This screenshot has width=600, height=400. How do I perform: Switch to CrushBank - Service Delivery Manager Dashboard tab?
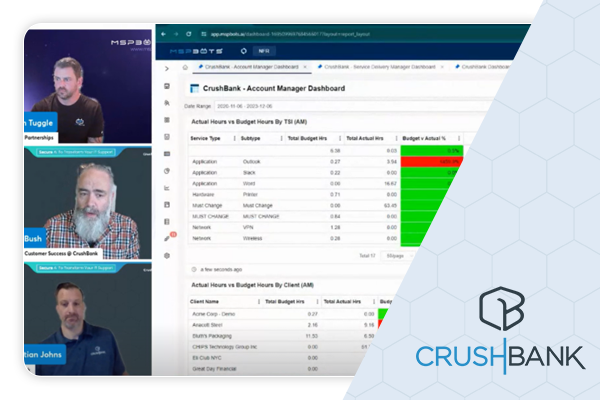point(380,67)
